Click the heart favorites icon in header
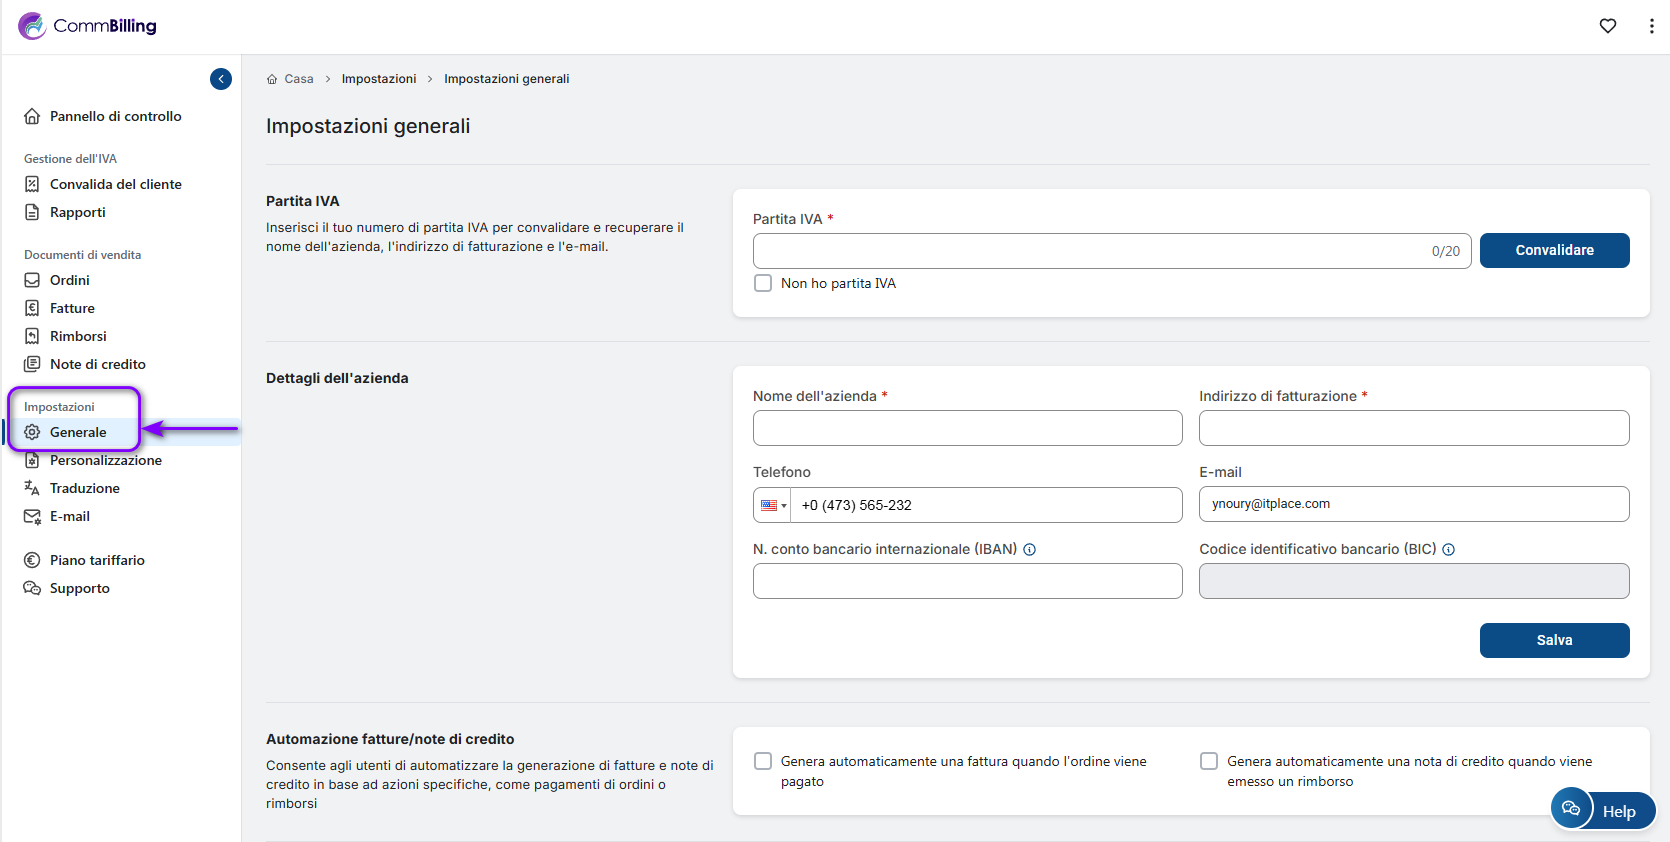1670x842 pixels. [1607, 26]
